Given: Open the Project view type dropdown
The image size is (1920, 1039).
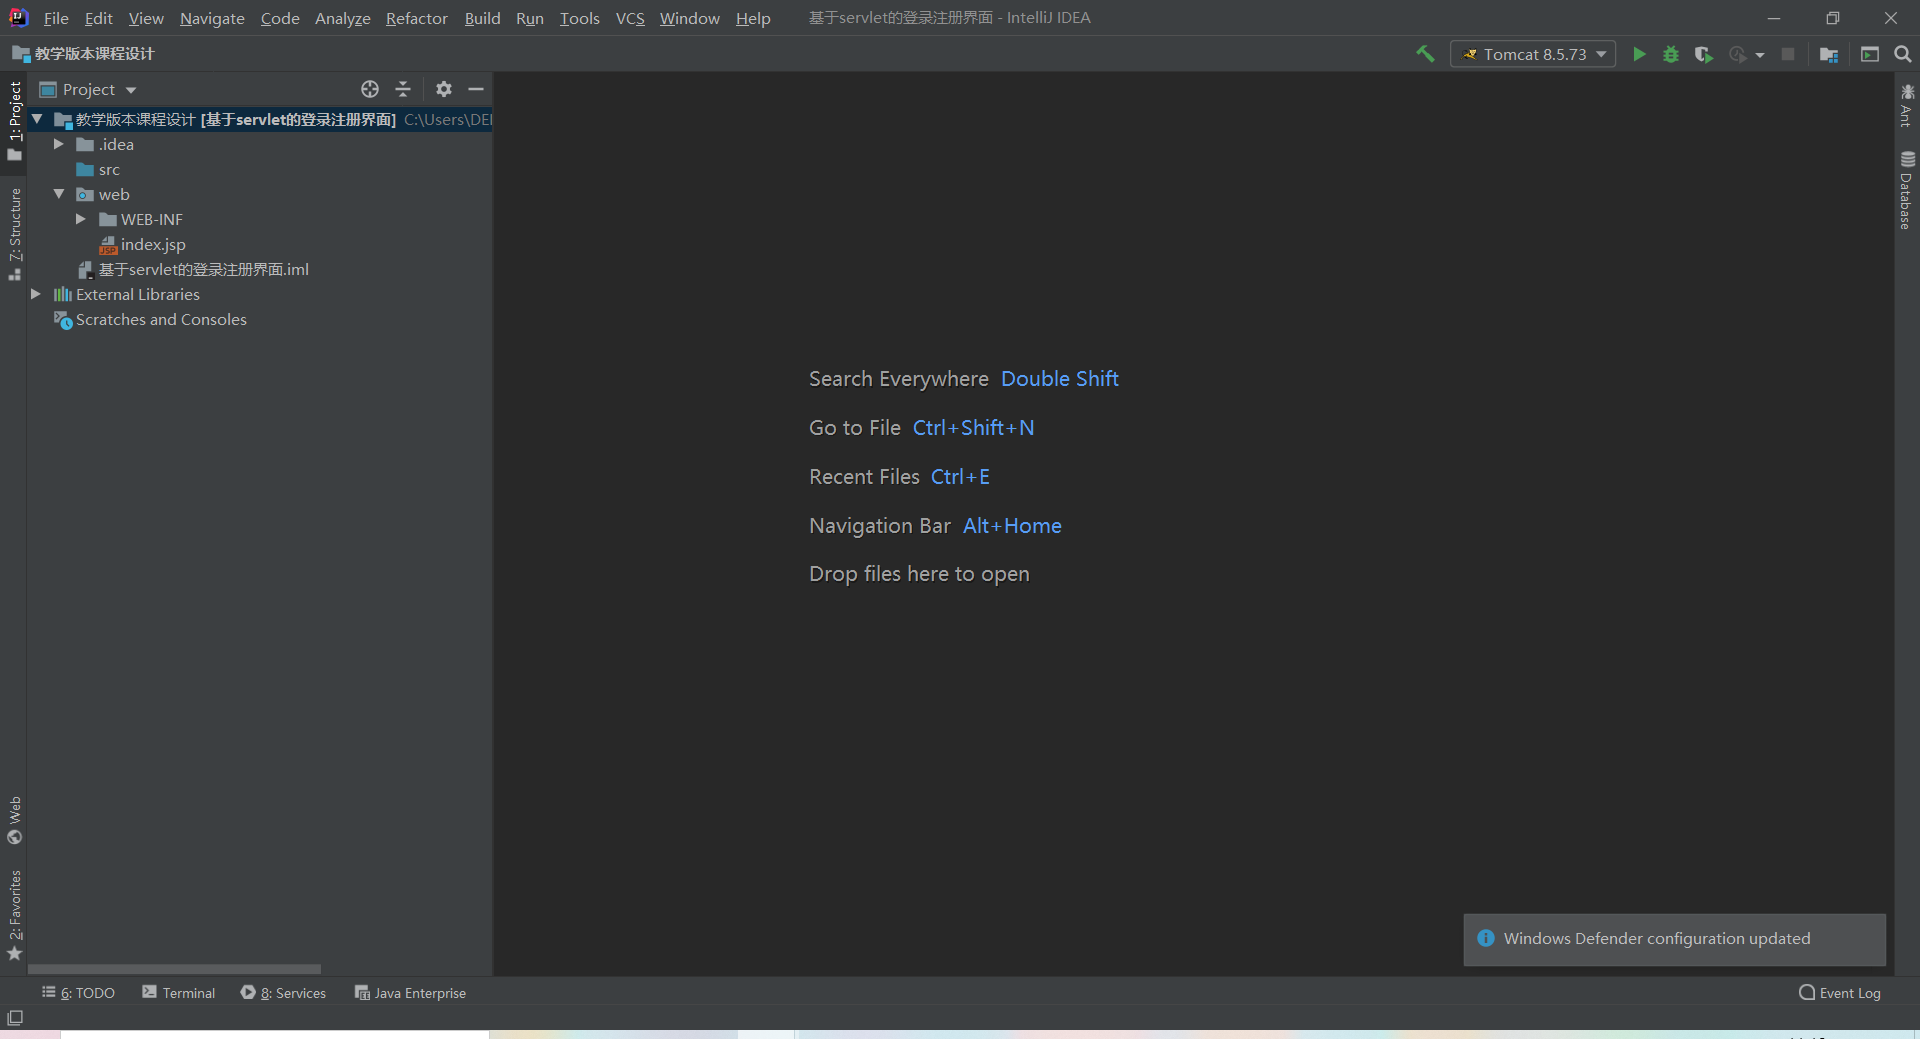Looking at the screenshot, I should coord(100,89).
